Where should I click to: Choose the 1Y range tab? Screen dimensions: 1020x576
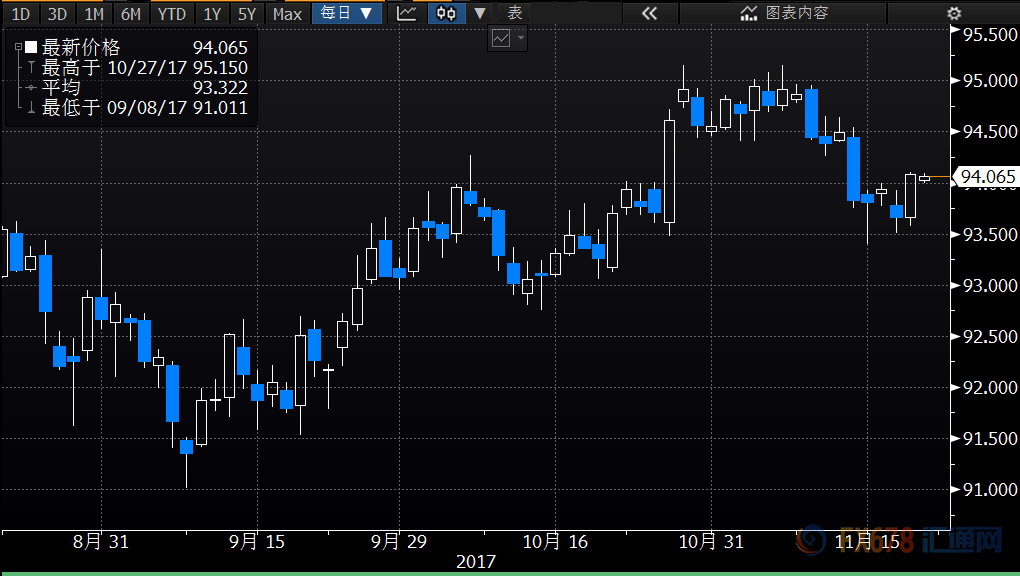point(212,13)
